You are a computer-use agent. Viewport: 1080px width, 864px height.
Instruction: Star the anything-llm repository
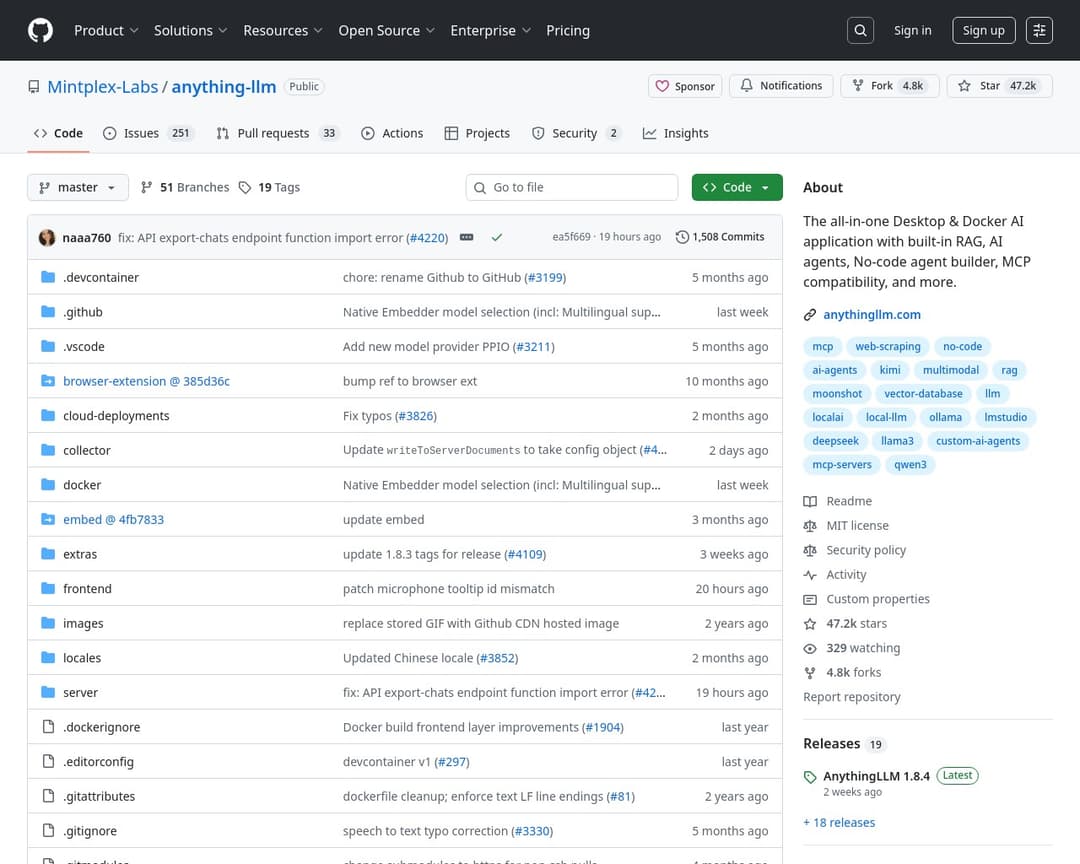pyautogui.click(x=996, y=86)
